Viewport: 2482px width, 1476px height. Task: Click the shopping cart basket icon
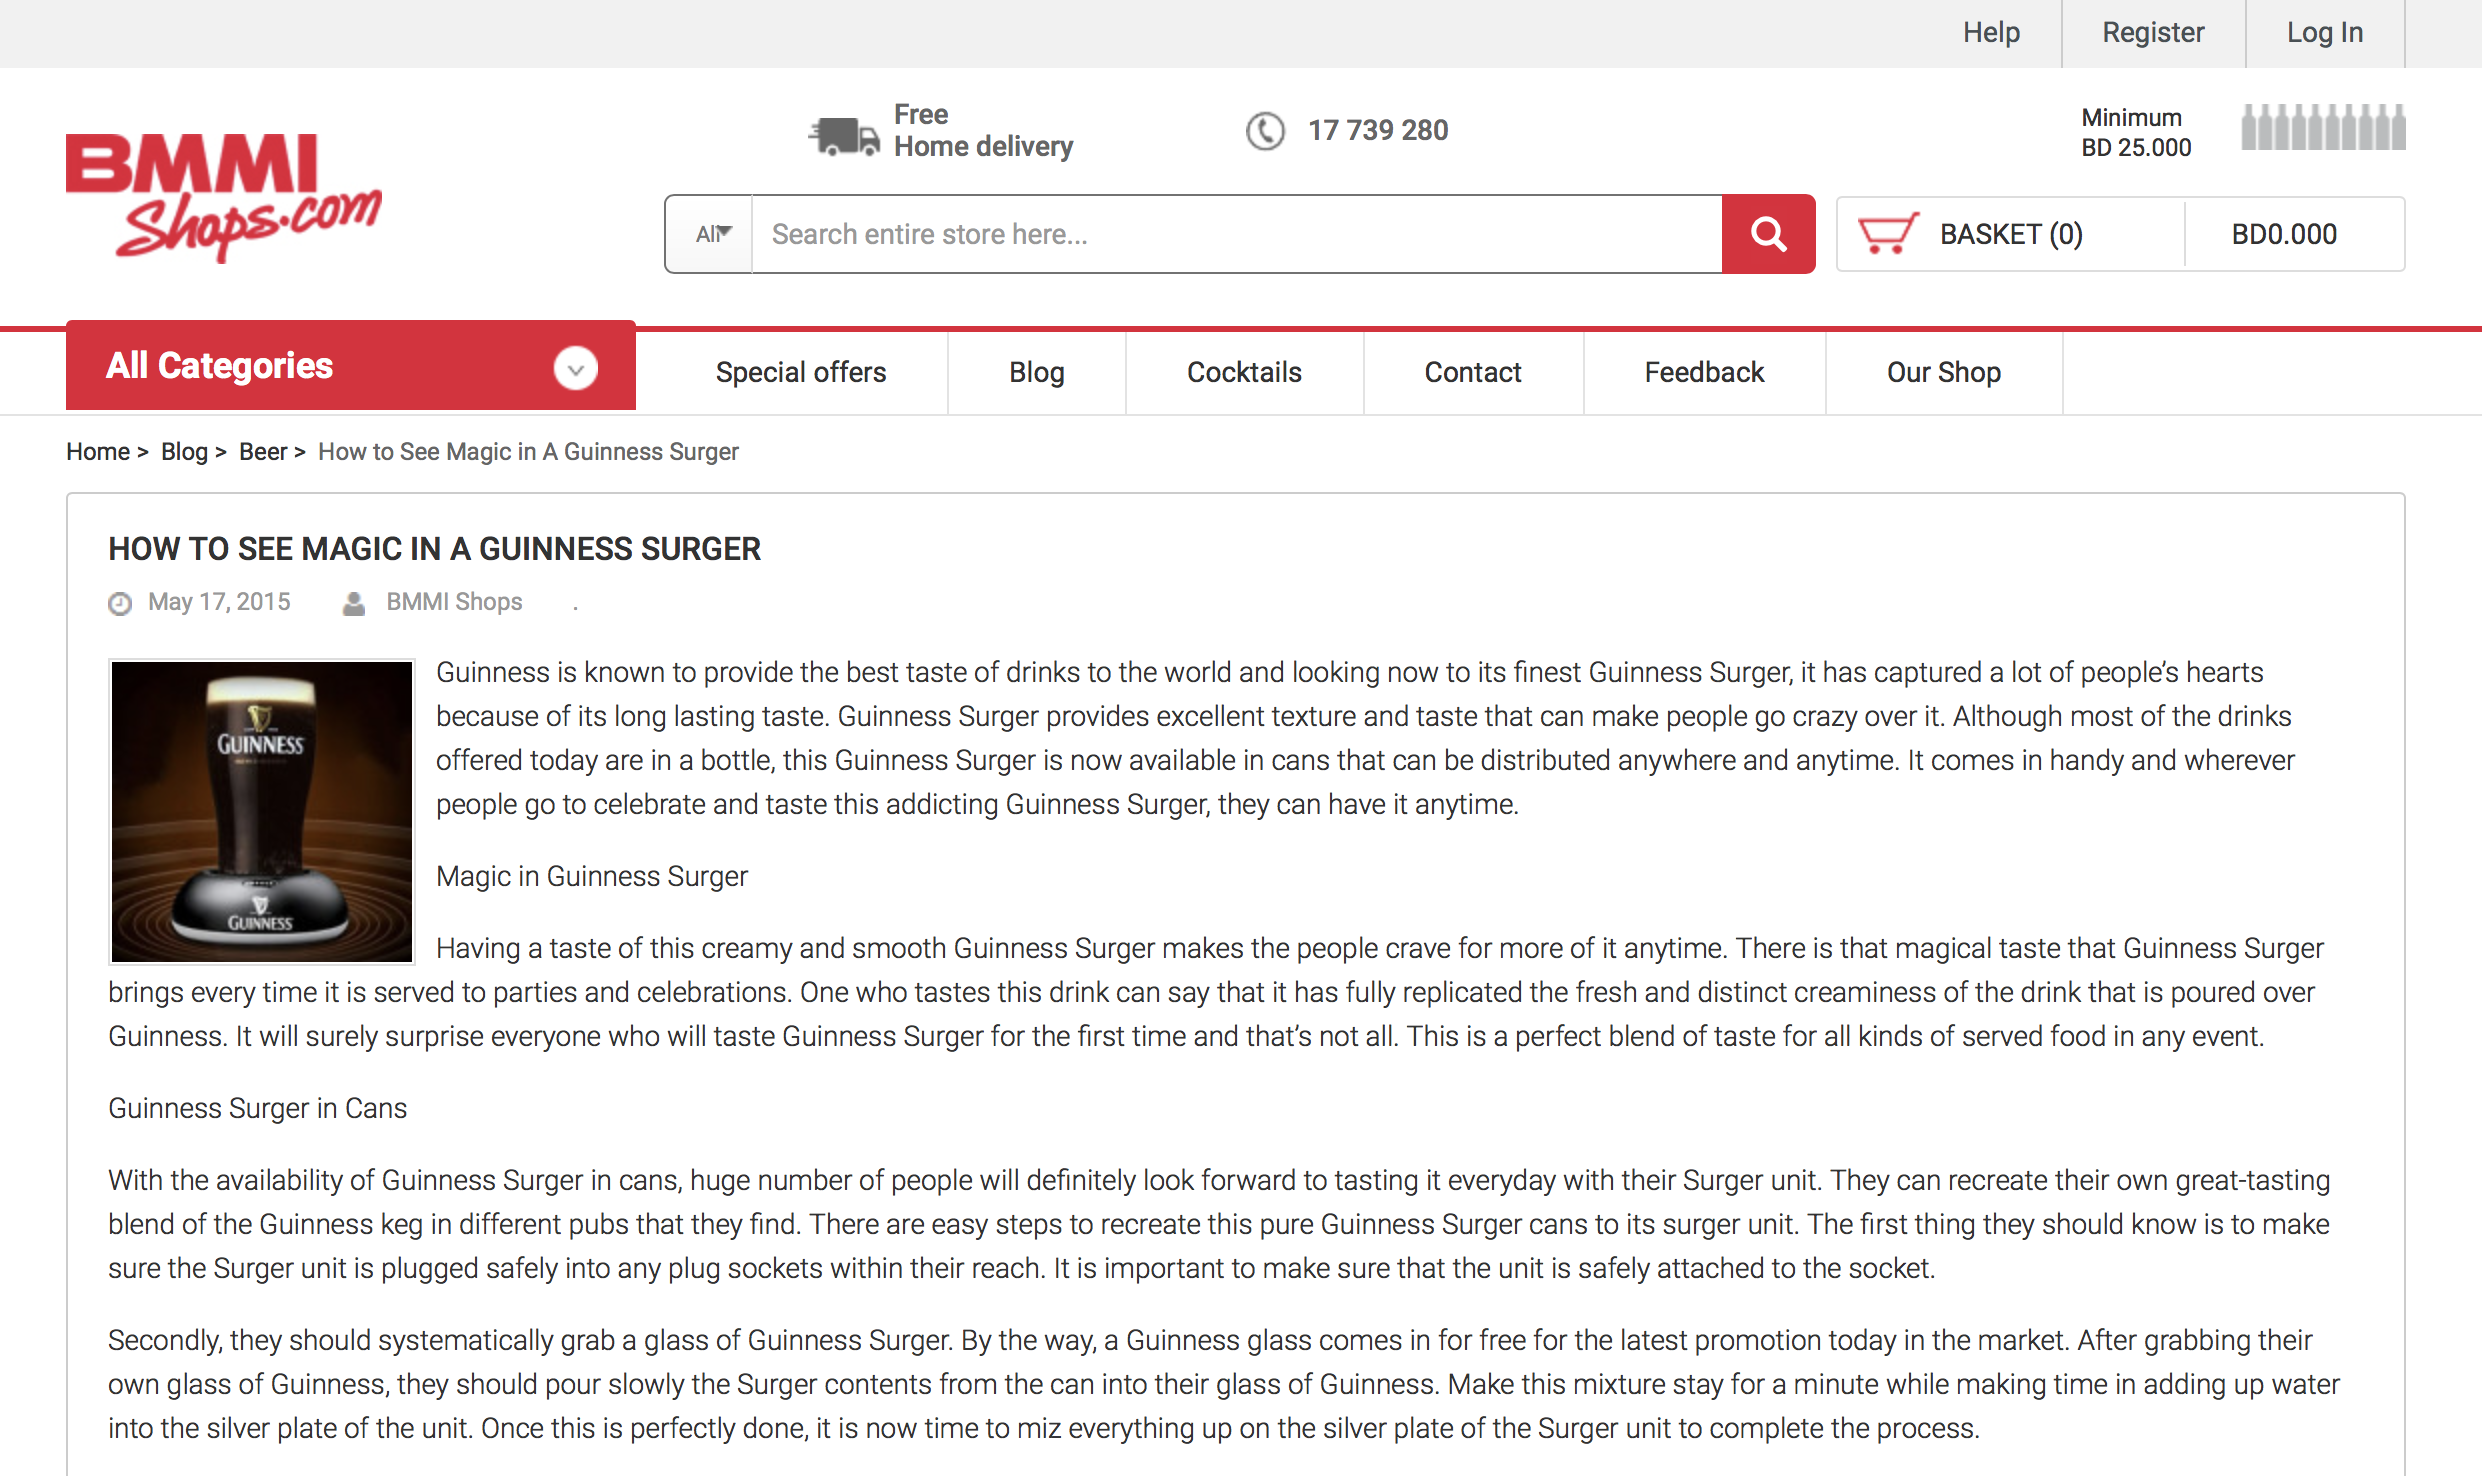(x=1887, y=233)
